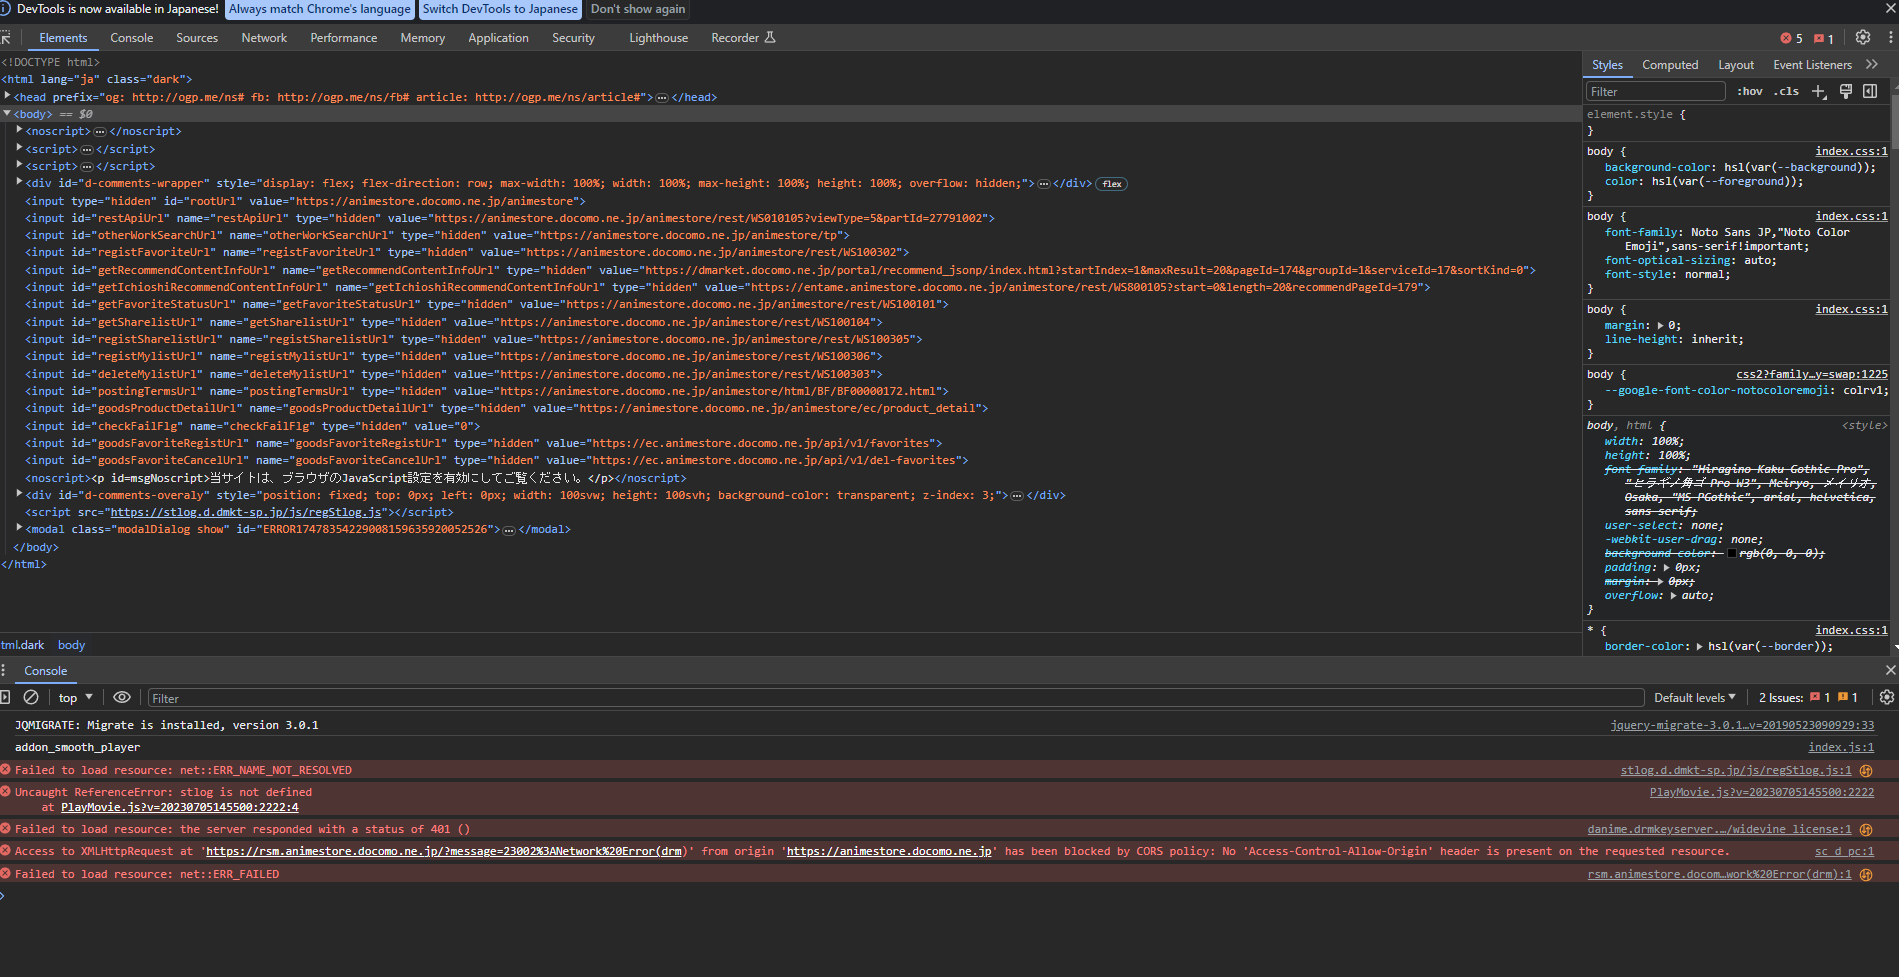Expand the overflow auto property triangle
The width and height of the screenshot is (1899, 977).
1674,595
